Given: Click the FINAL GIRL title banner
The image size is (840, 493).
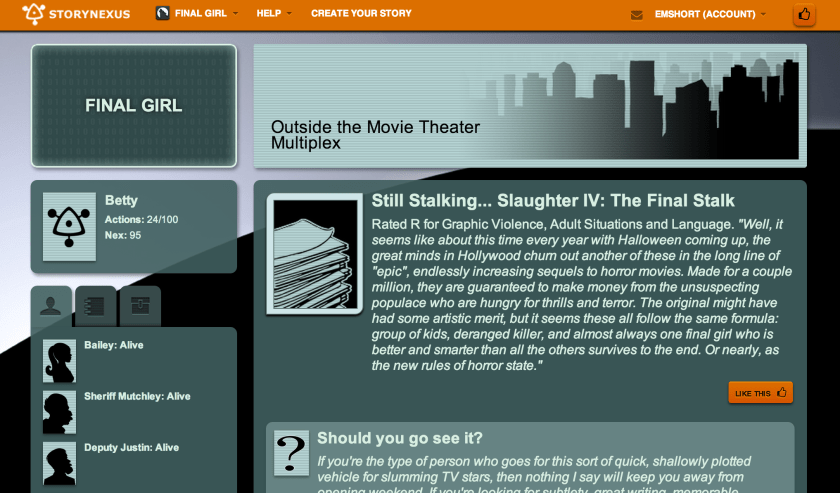Looking at the screenshot, I should point(134,106).
